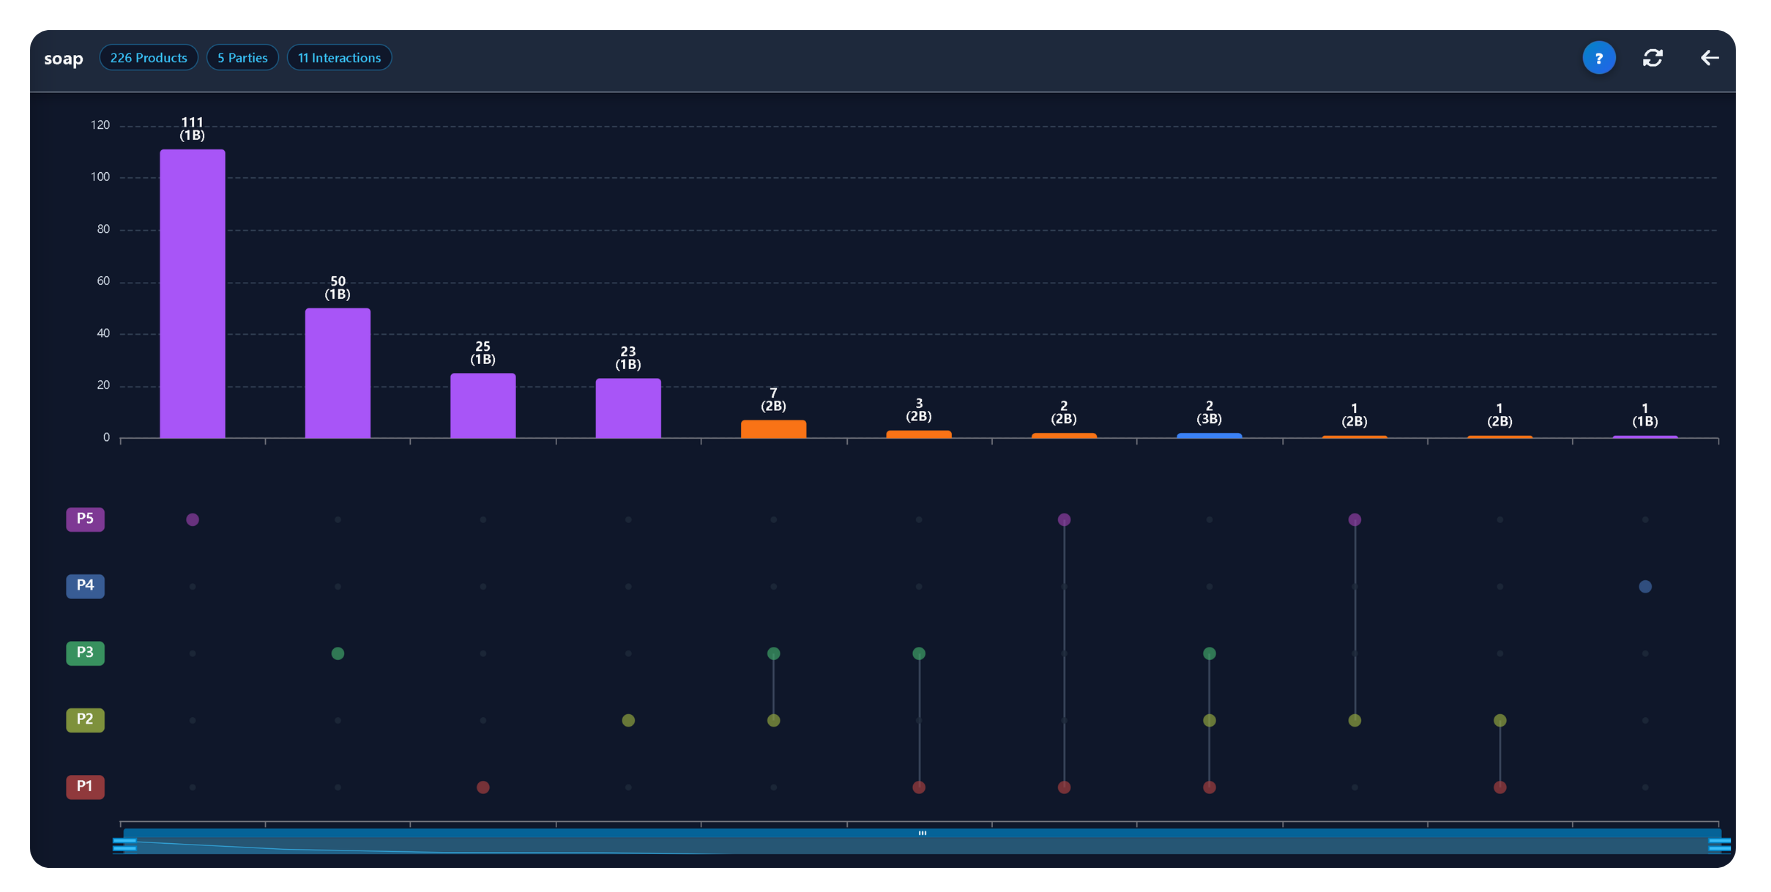The height and width of the screenshot is (892, 1771).
Task: Click the purple bar labeled 25 (1B)
Action: (483, 406)
